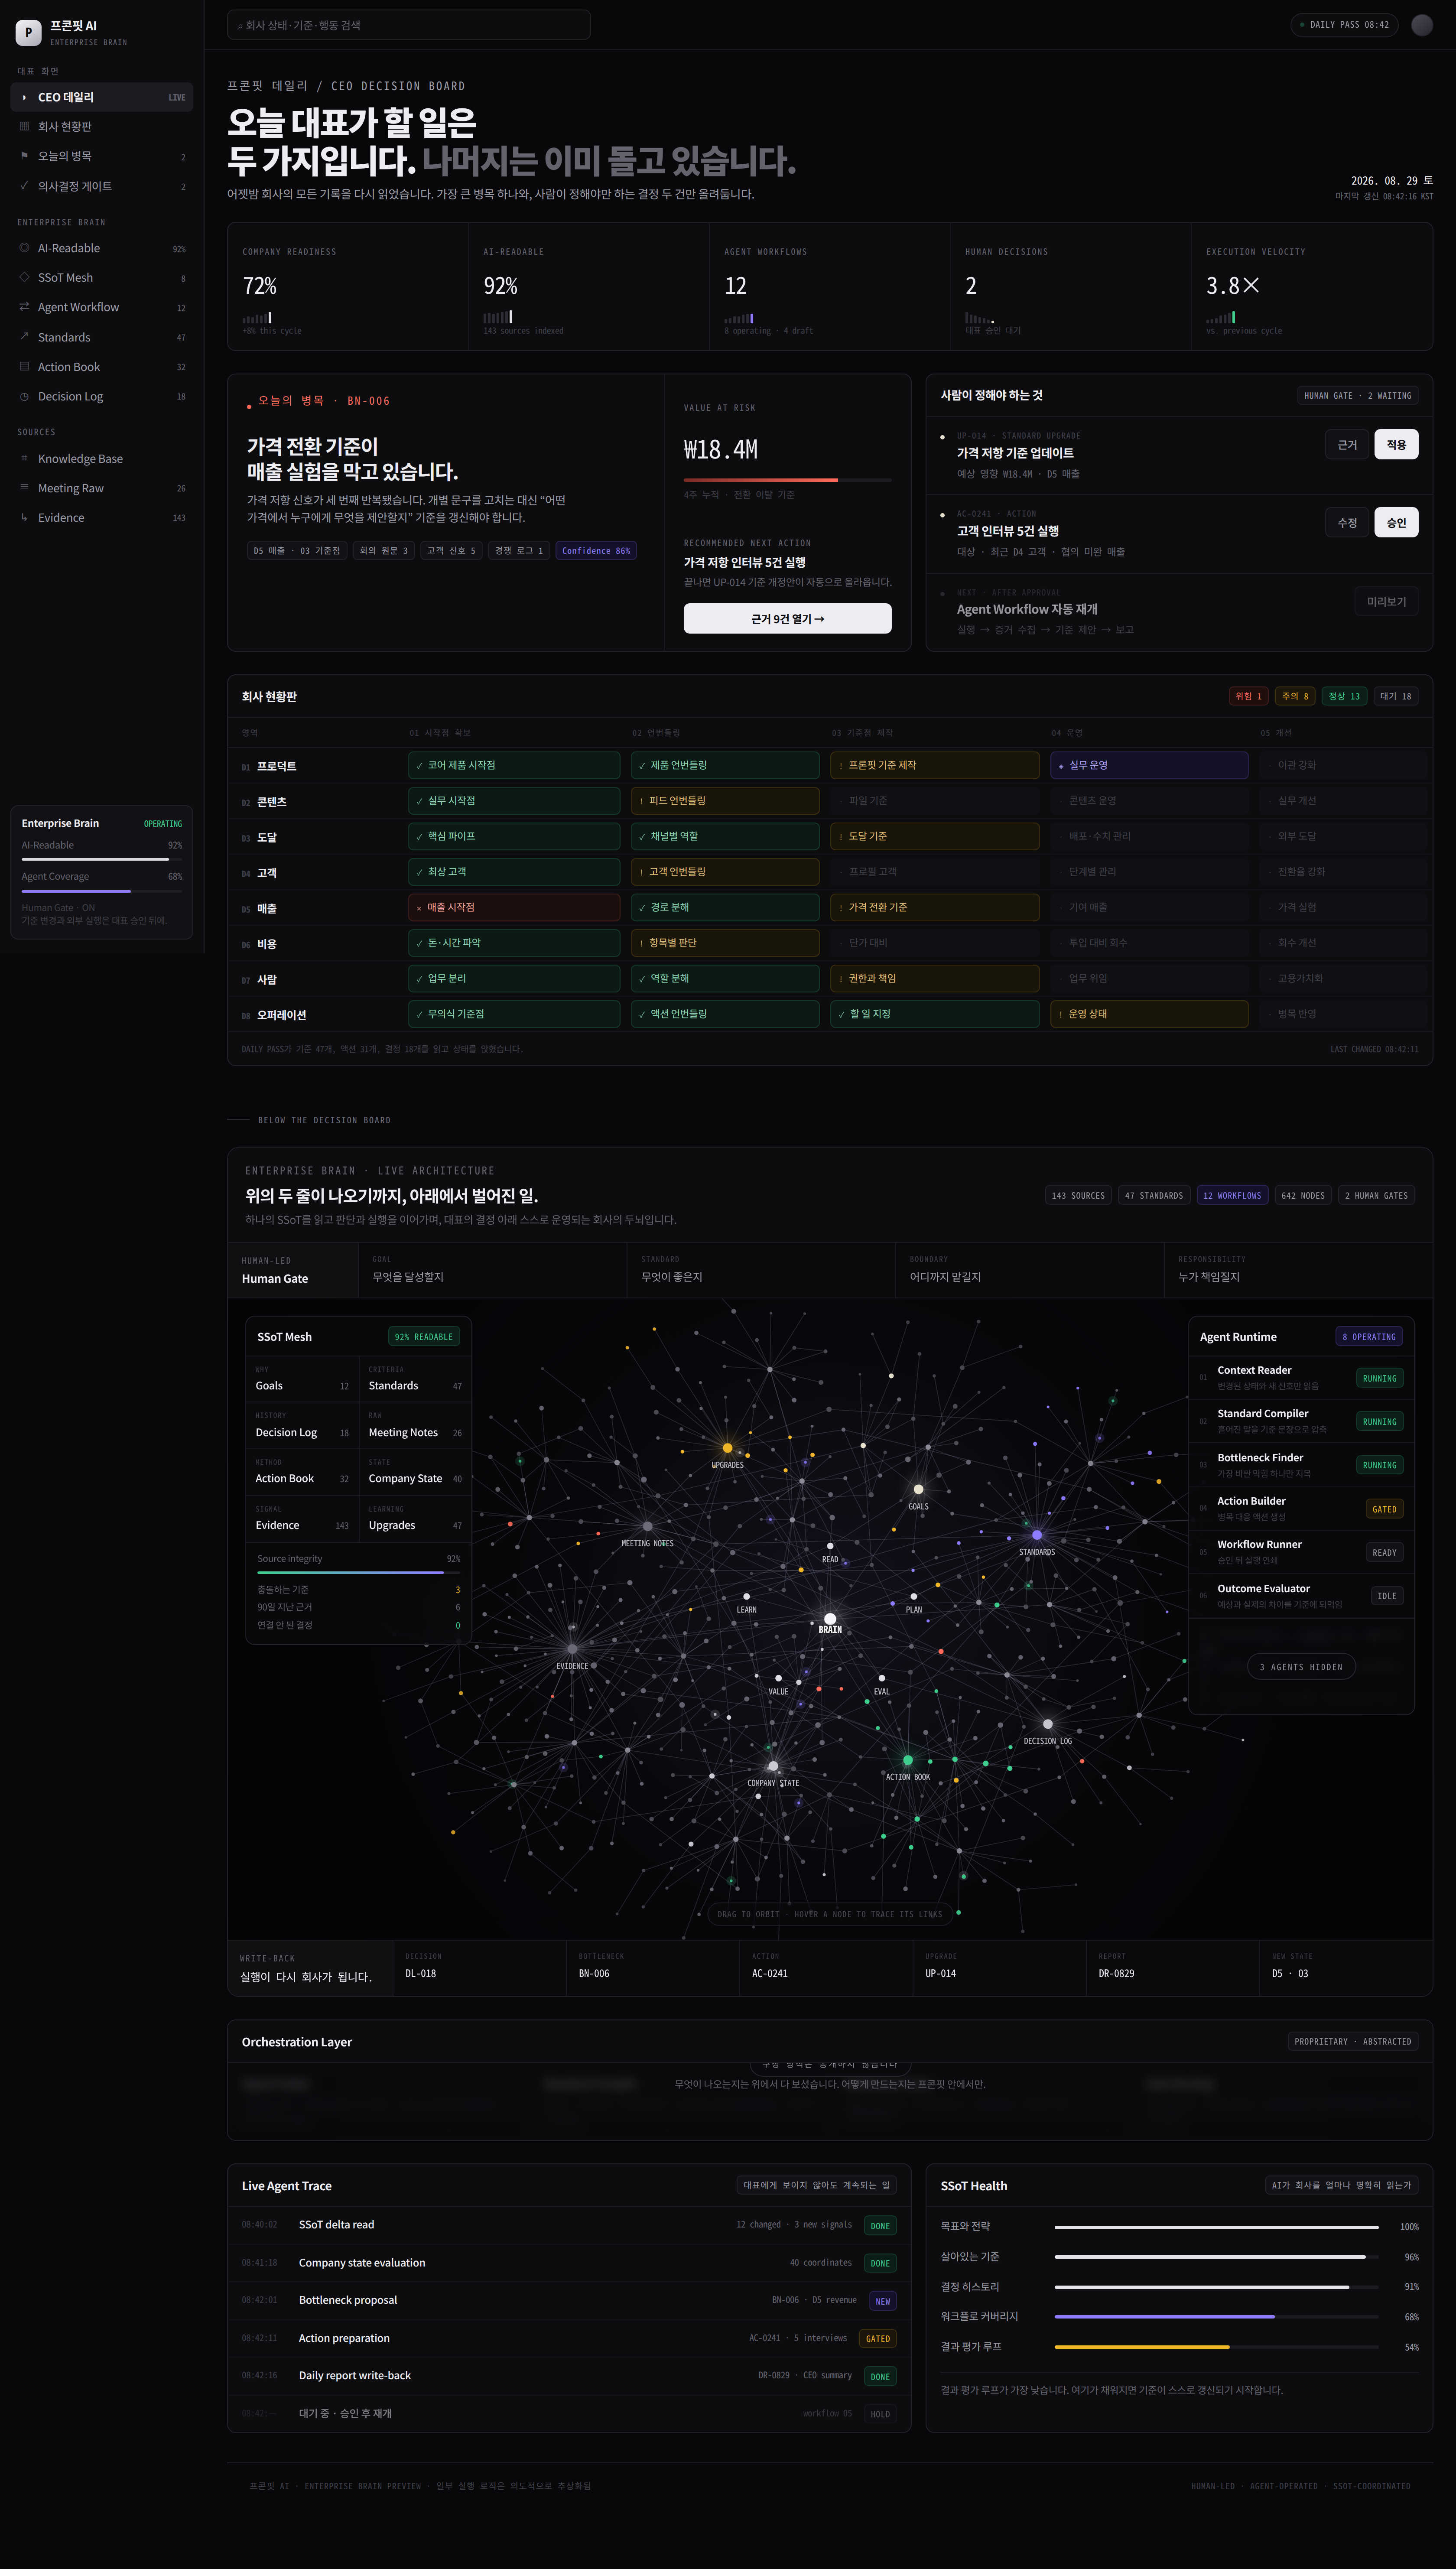
Task: Filter the status board by 주의 8
Action: click(x=1295, y=697)
